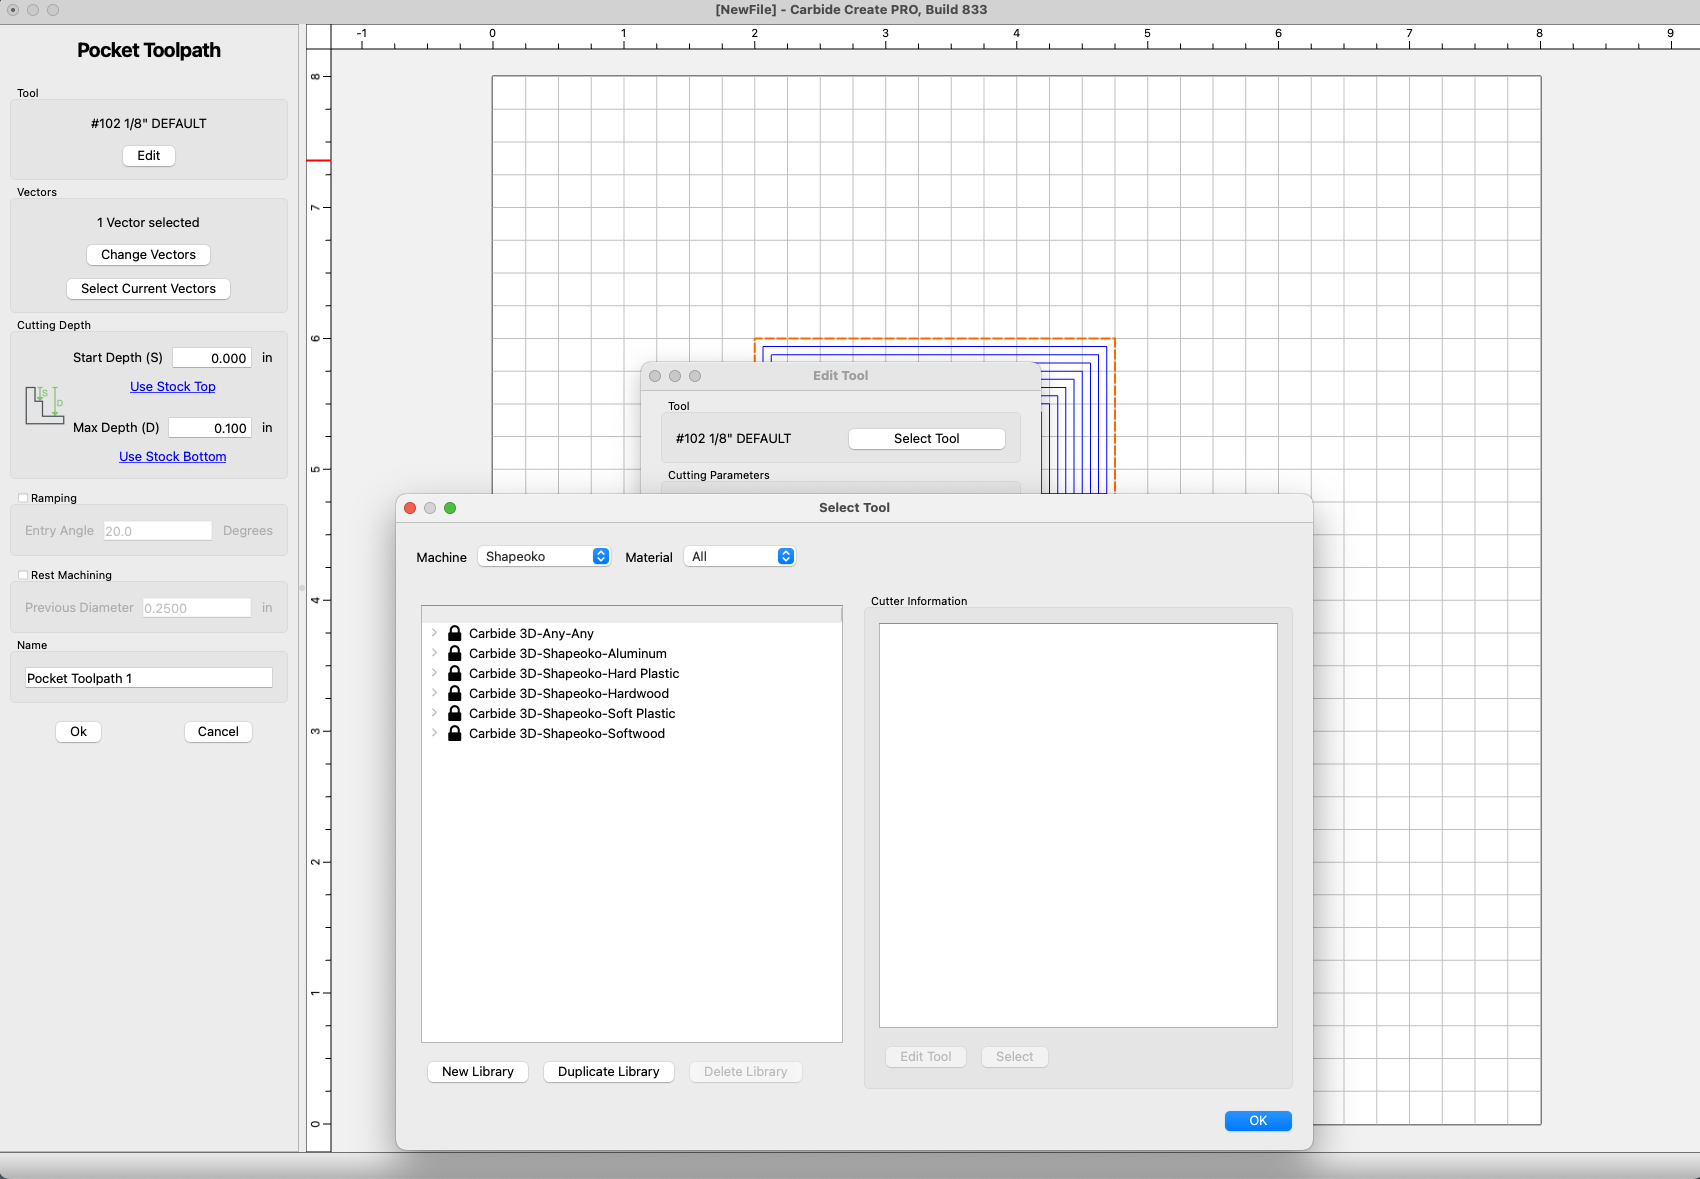The height and width of the screenshot is (1179, 1700).
Task: Click green zoom button on Select Tool dialog
Action: [450, 508]
